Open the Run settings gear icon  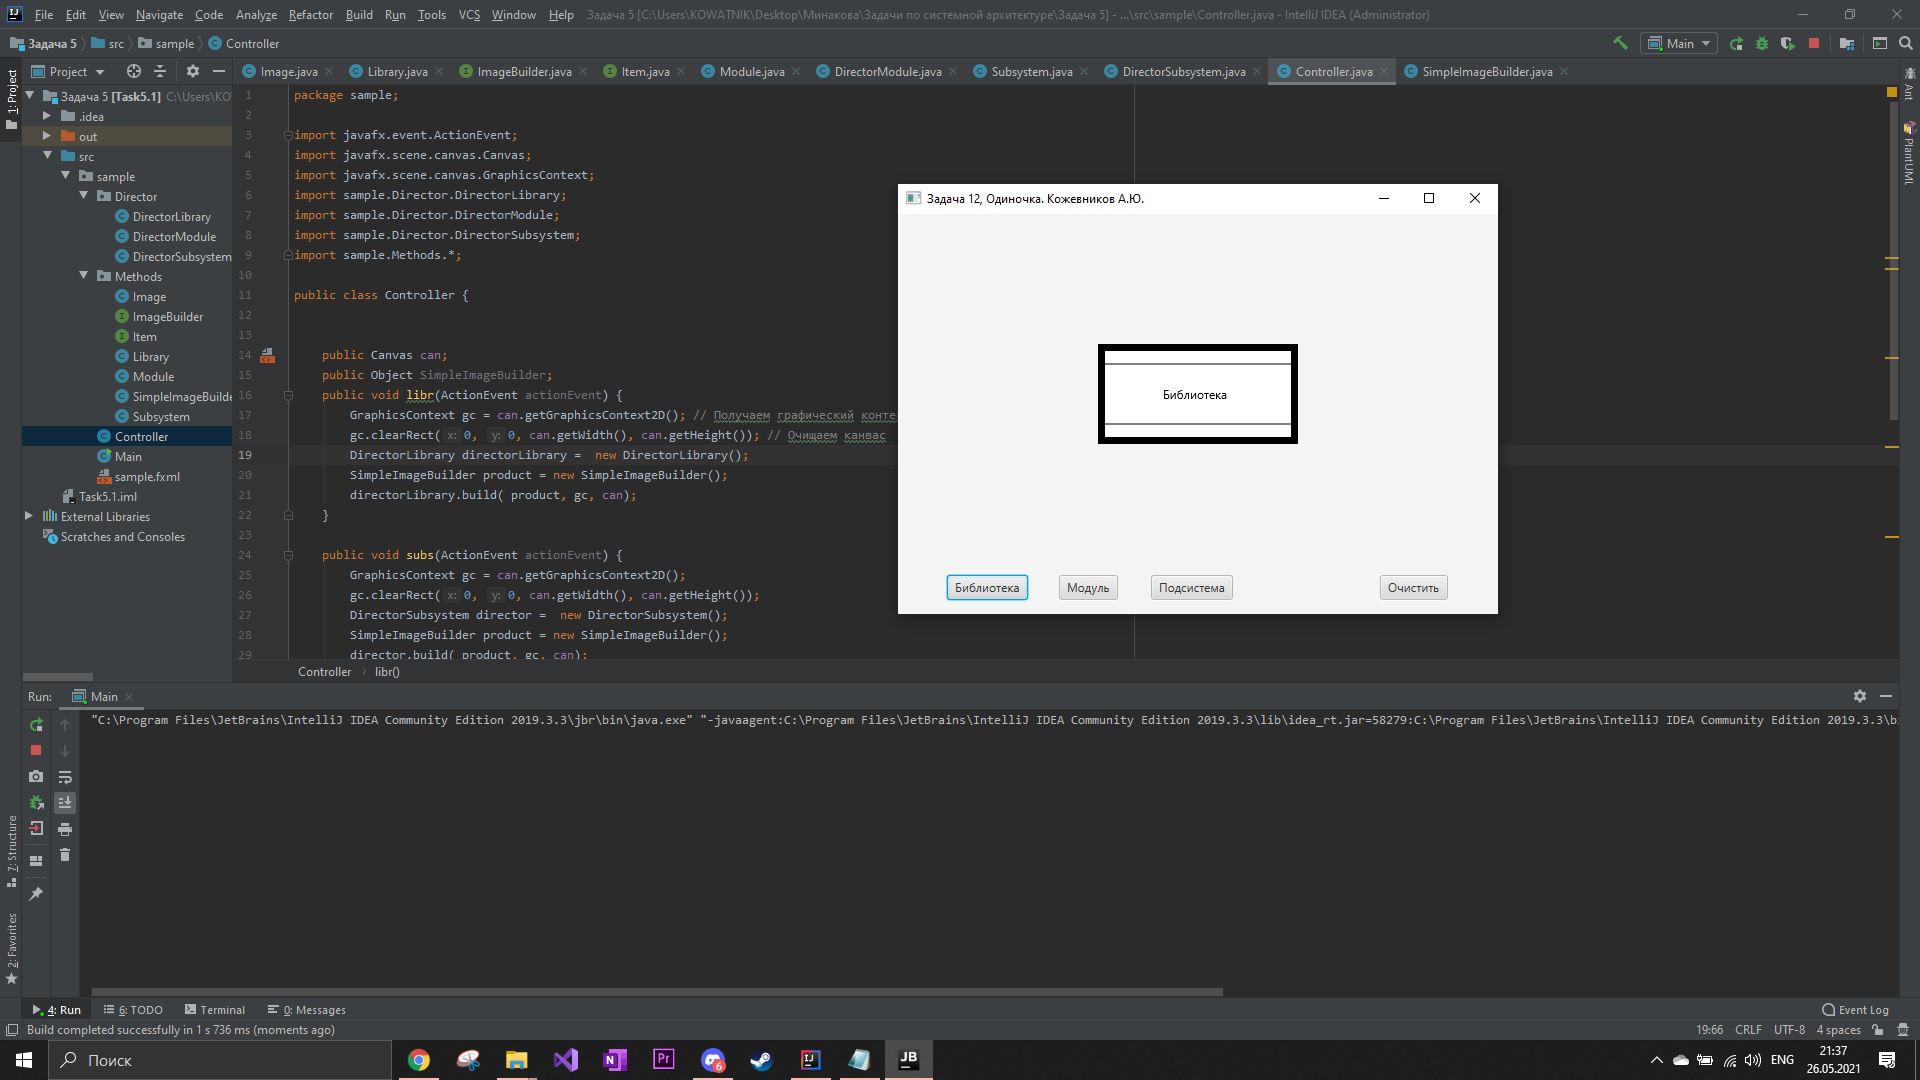1860,696
